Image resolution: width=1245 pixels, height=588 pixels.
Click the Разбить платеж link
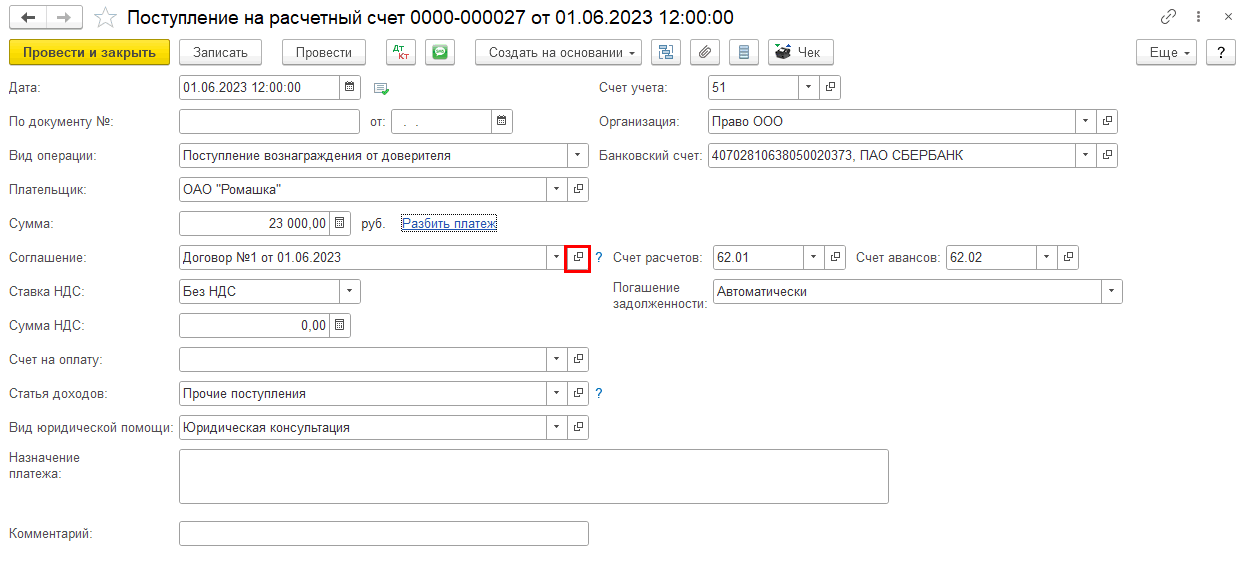coord(449,223)
